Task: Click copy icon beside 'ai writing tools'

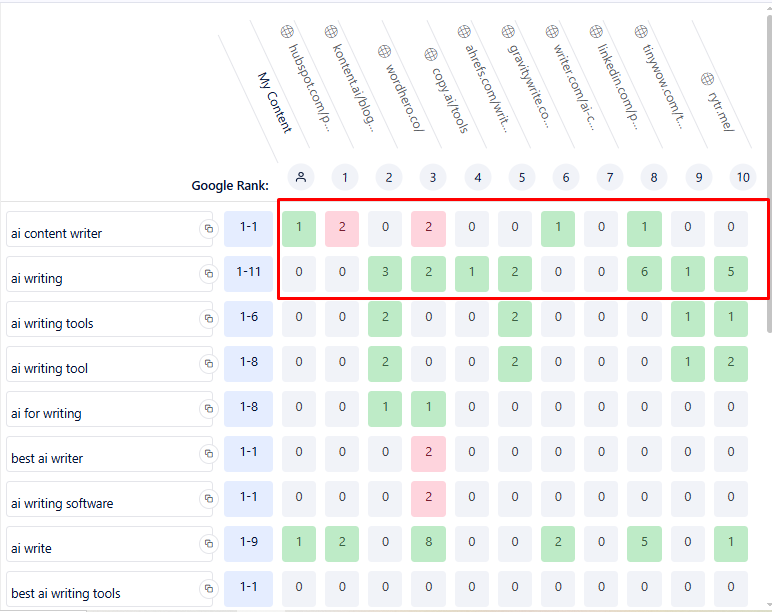Action: 208,319
